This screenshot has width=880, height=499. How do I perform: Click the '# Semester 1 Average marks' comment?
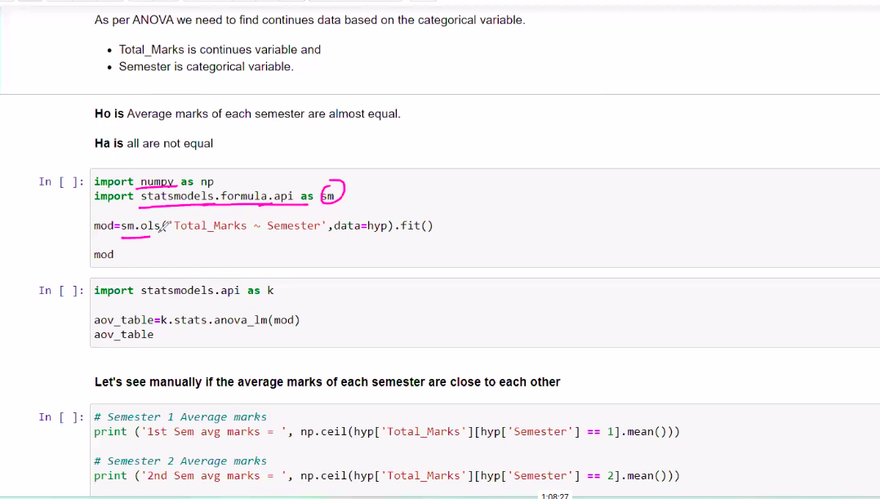180,417
